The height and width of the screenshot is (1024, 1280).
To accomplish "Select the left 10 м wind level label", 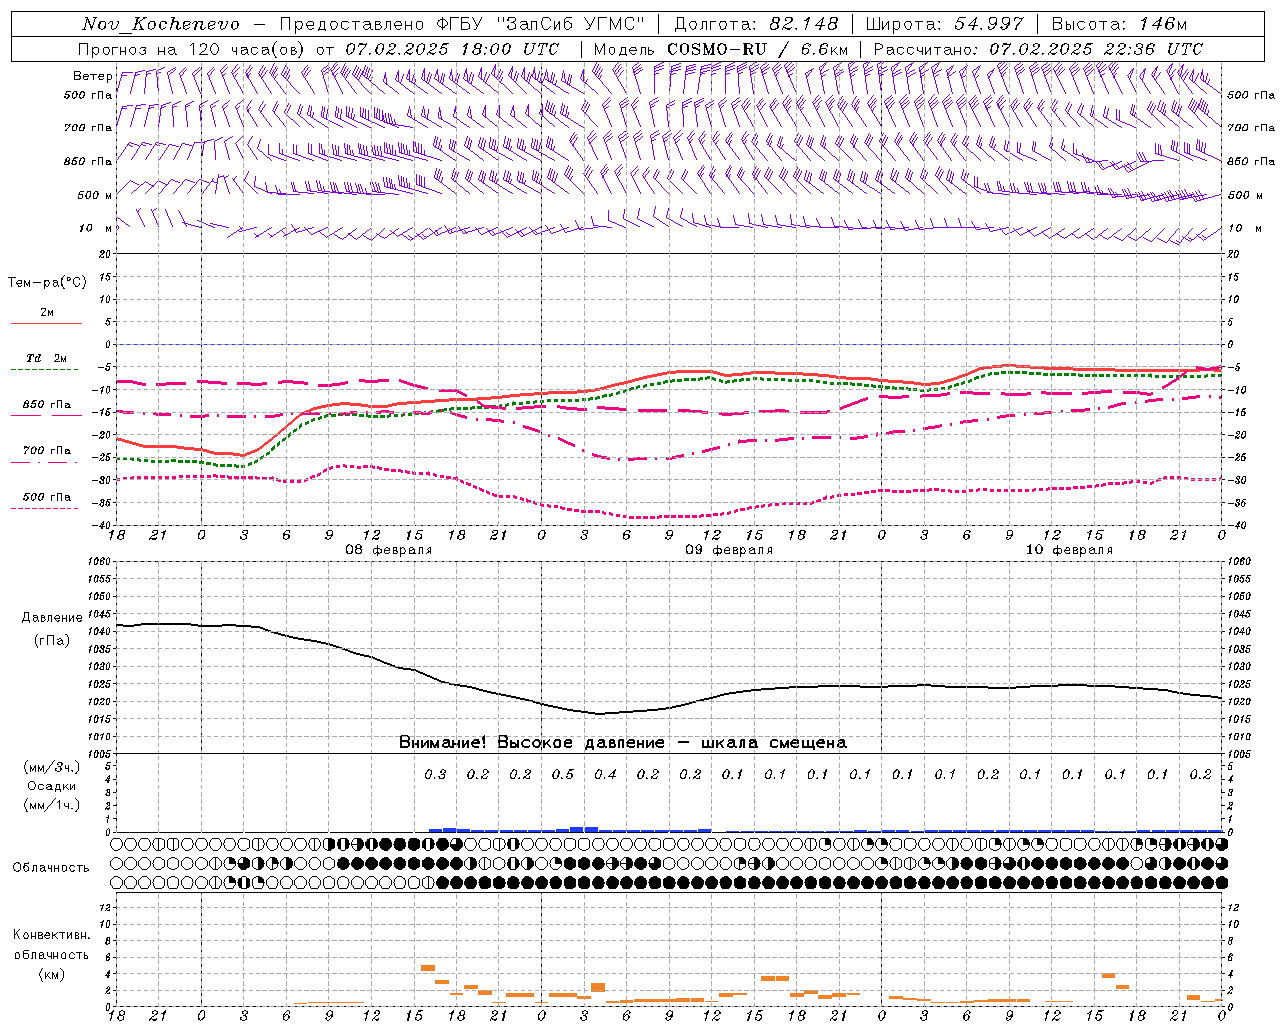I will click(96, 228).
